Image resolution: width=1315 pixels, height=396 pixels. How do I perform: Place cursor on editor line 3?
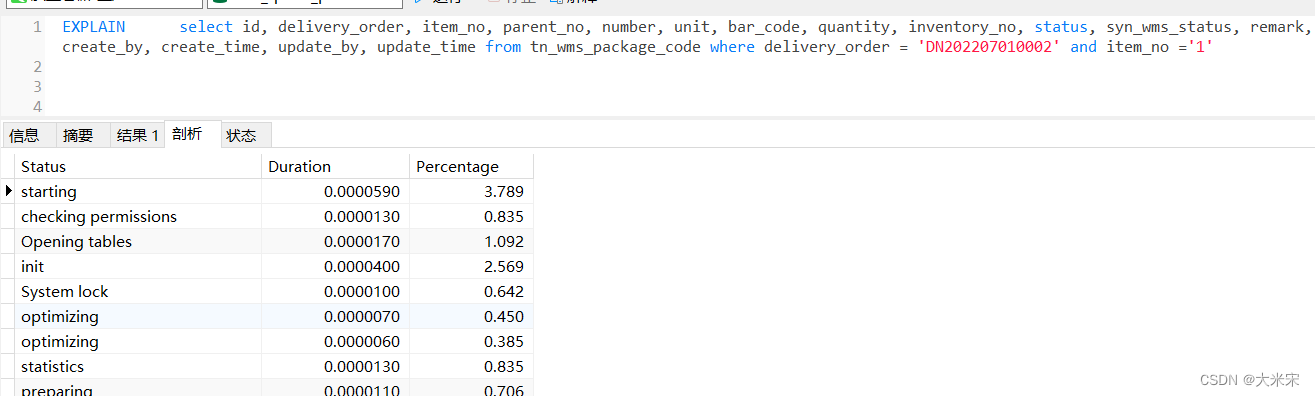coord(680,87)
